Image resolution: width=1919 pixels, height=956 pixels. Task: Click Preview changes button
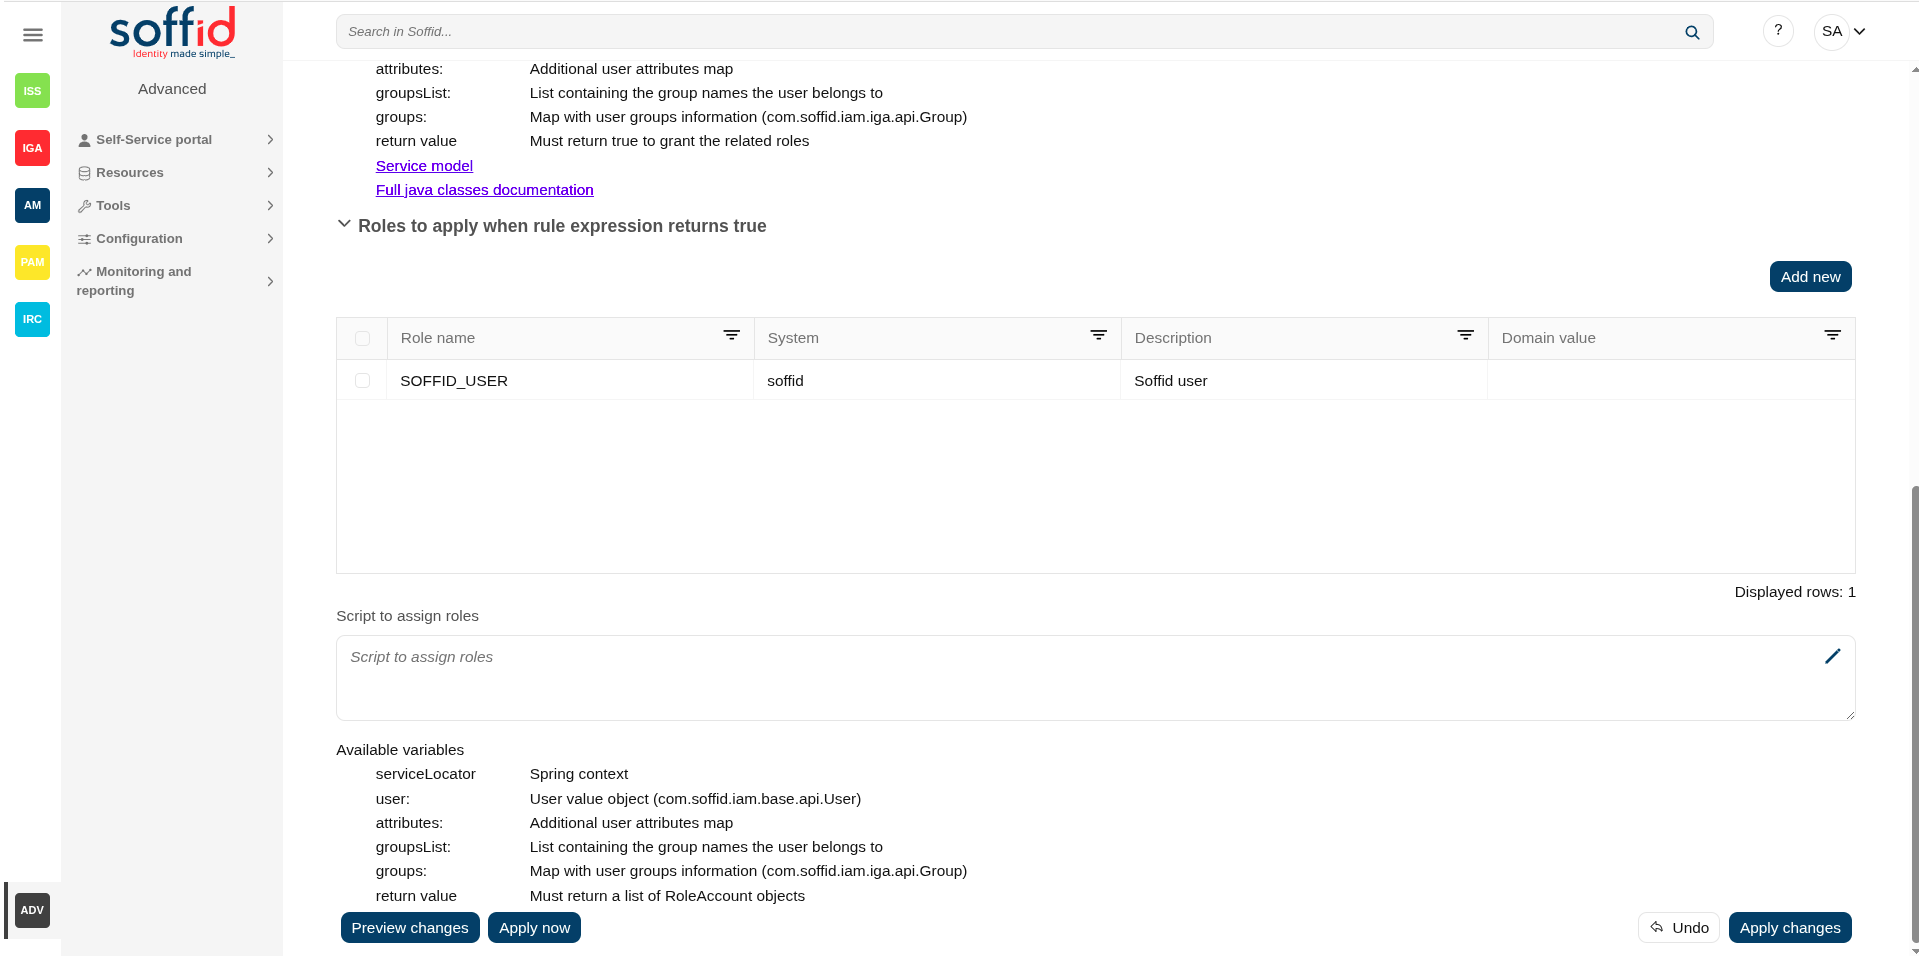(x=410, y=928)
